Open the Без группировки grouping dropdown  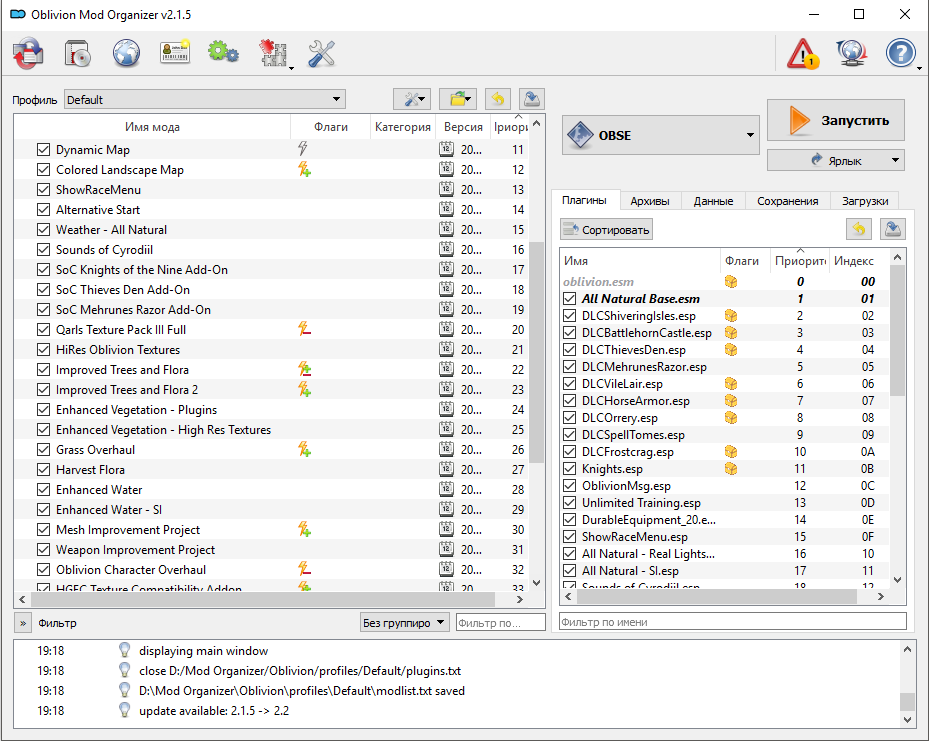point(405,623)
